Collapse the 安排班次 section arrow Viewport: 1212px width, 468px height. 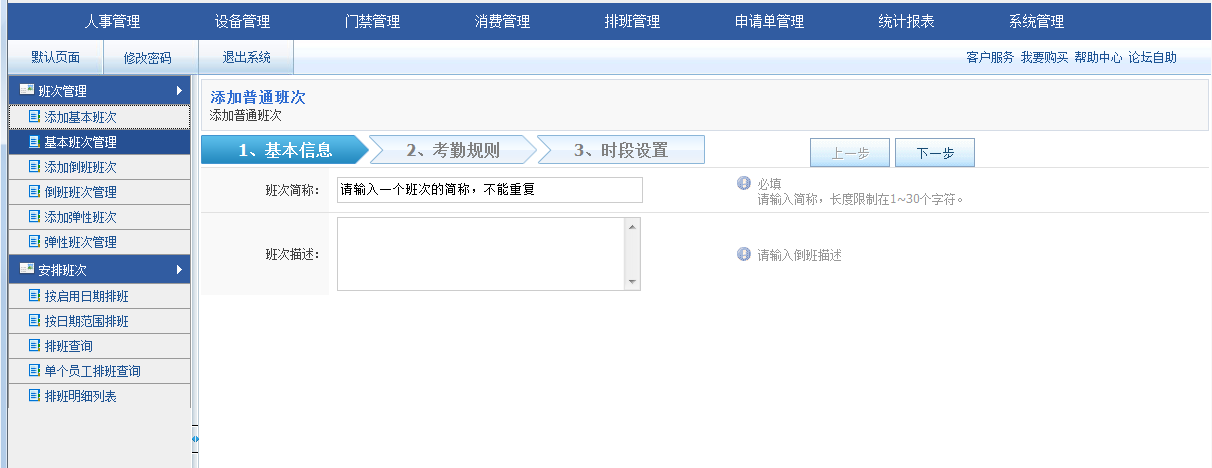click(179, 270)
